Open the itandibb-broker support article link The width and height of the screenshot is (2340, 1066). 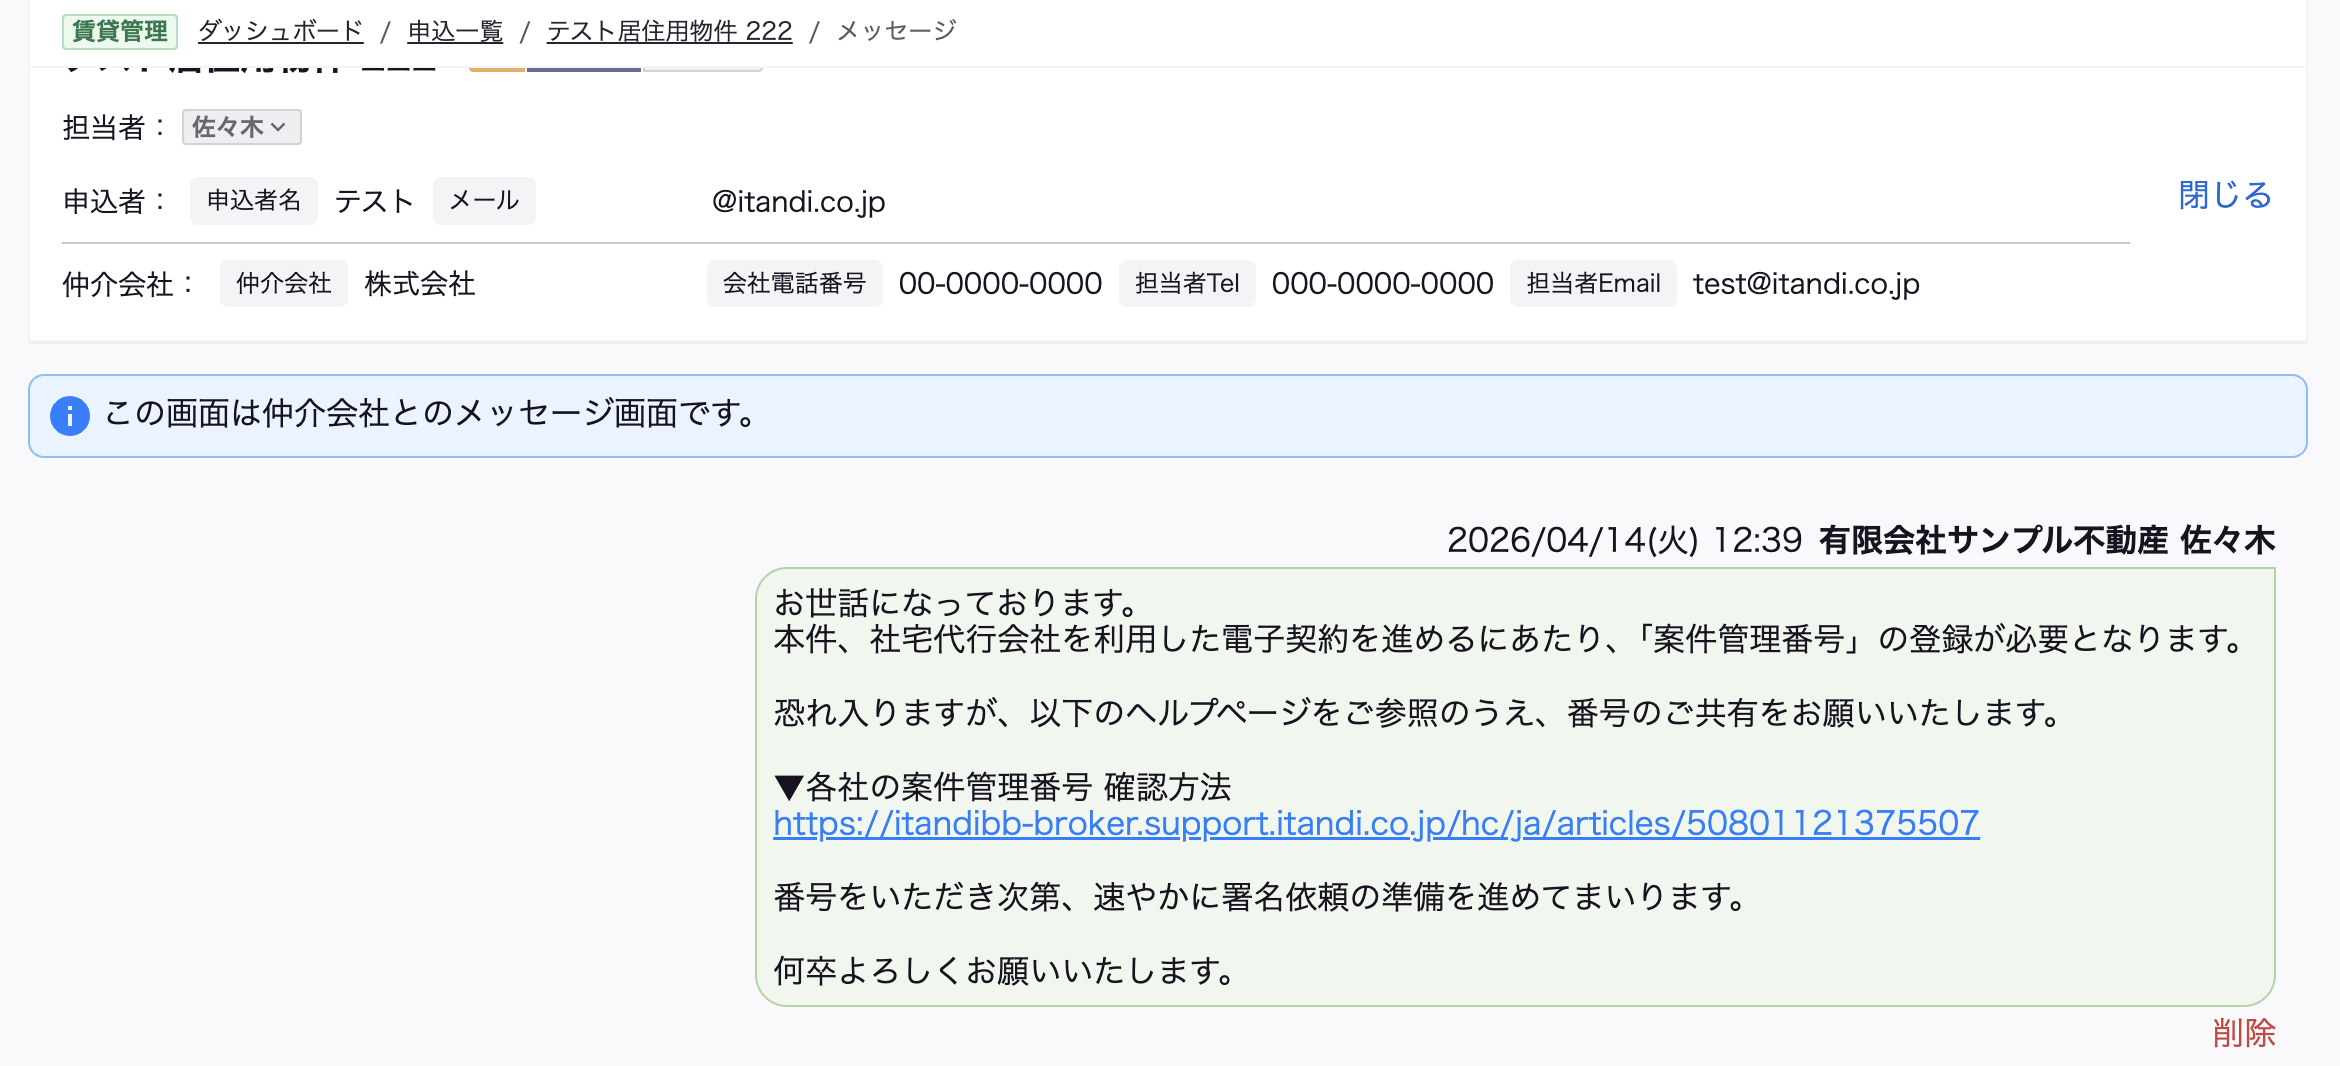[1376, 823]
